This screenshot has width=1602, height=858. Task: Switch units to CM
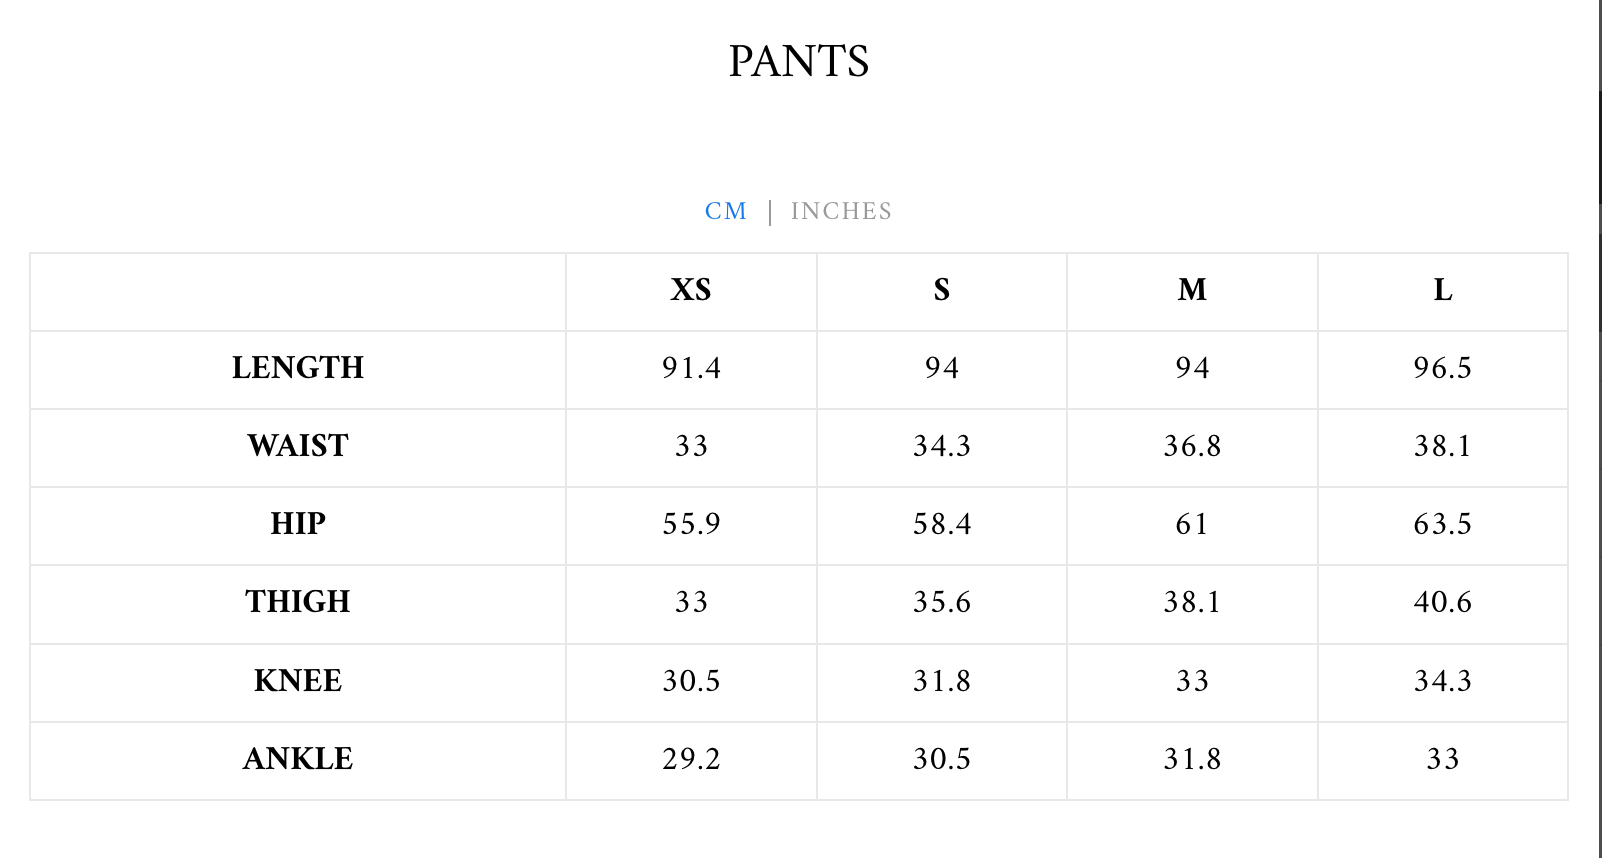click(x=725, y=211)
